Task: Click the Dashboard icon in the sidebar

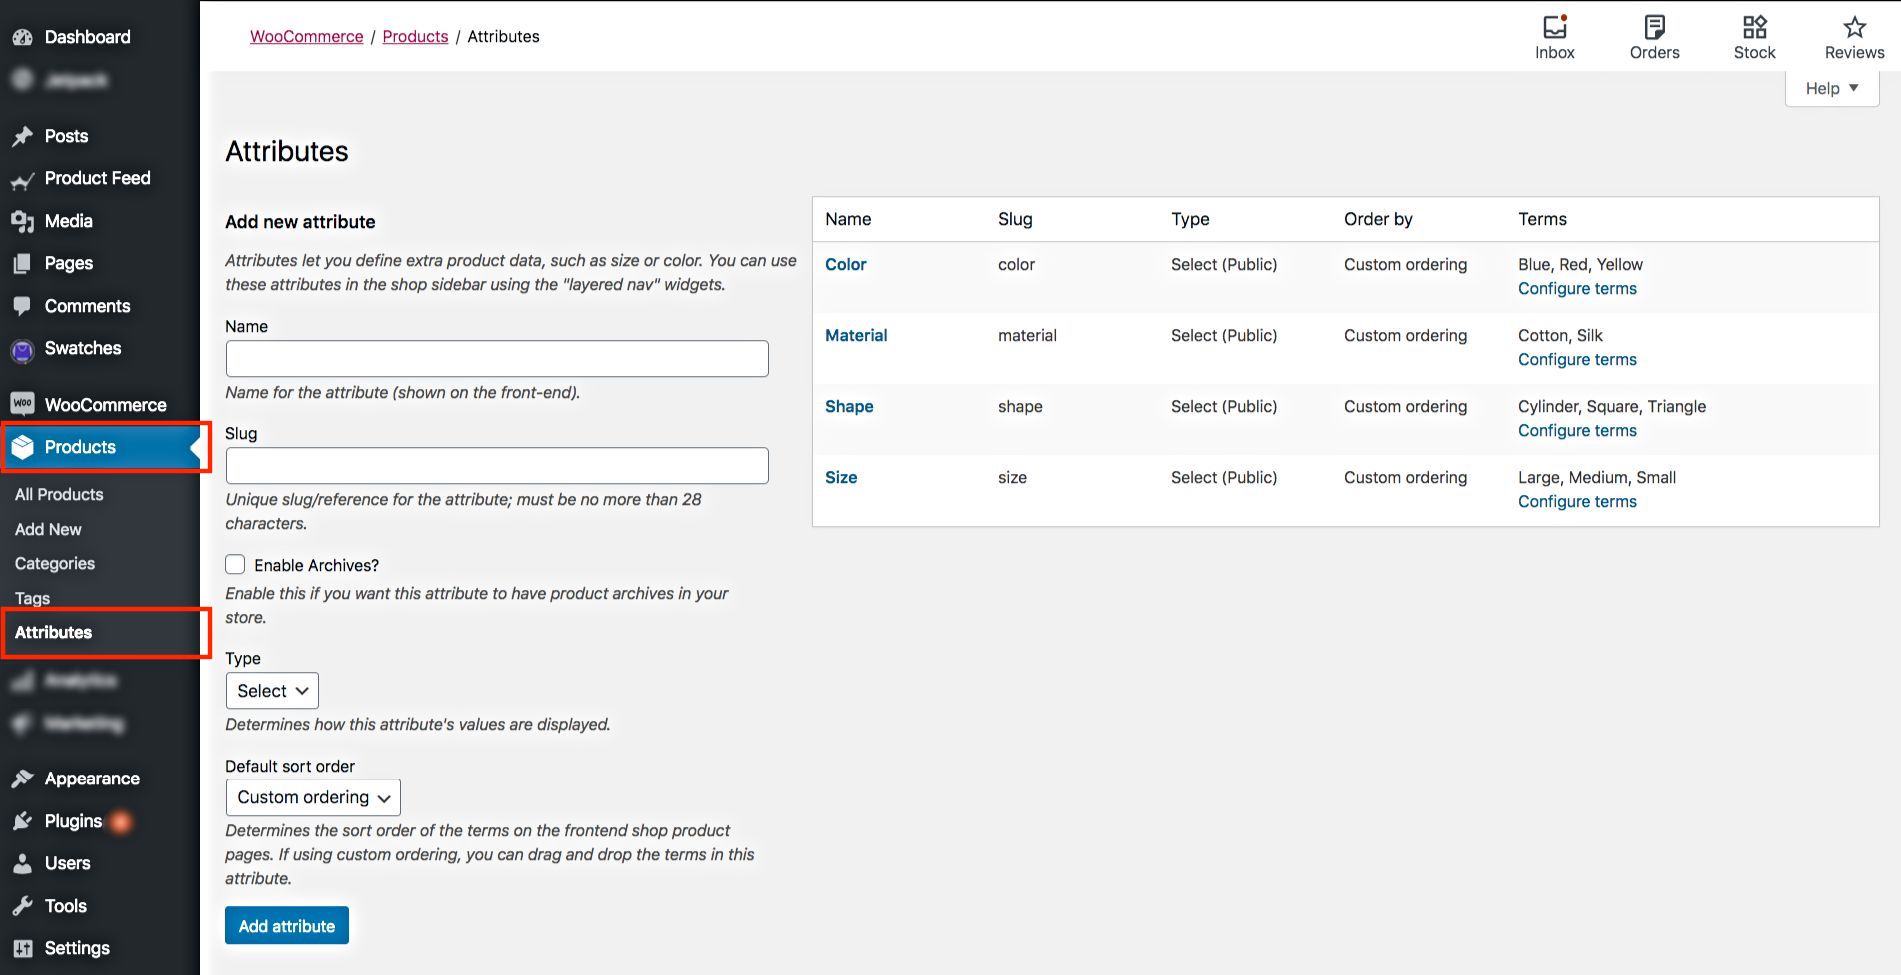Action: click(22, 37)
